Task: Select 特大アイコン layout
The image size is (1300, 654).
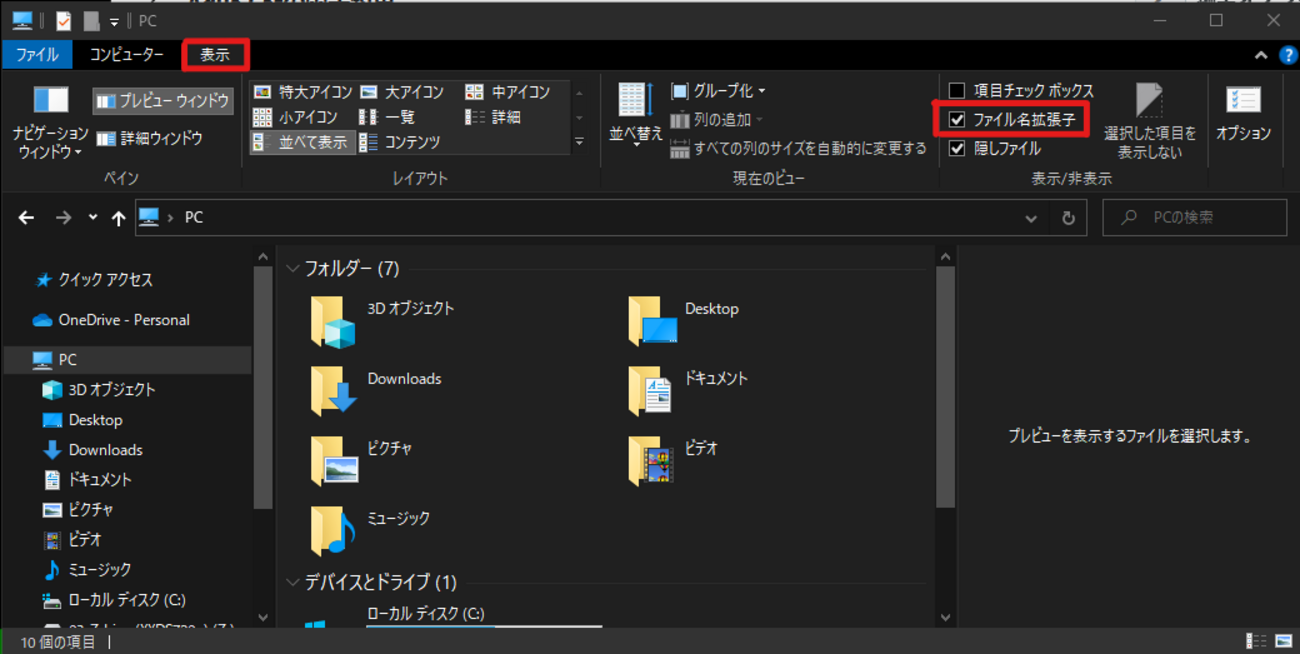Action: coord(302,92)
